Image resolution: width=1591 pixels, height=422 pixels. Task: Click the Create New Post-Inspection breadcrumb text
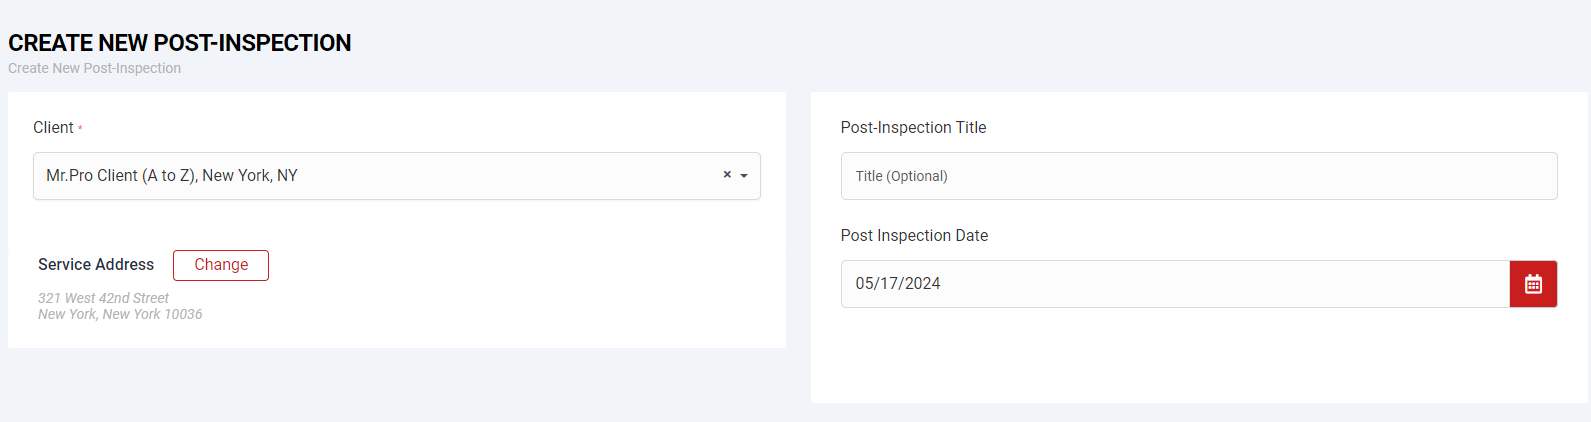pyautogui.click(x=95, y=68)
